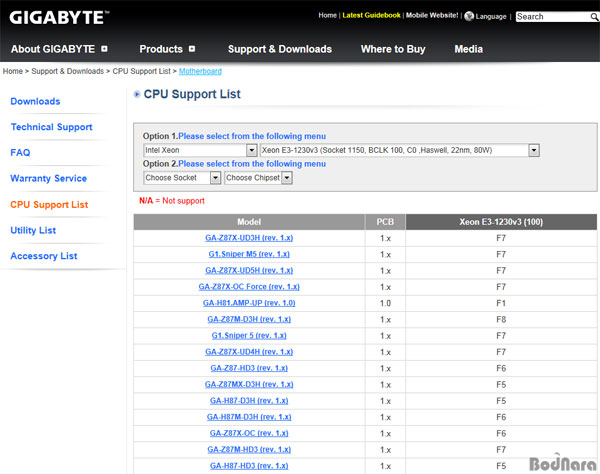Open GA-H87-HD3 (rev. 1.x) link
Image resolution: width=600 pixels, height=474 pixels.
(249, 466)
